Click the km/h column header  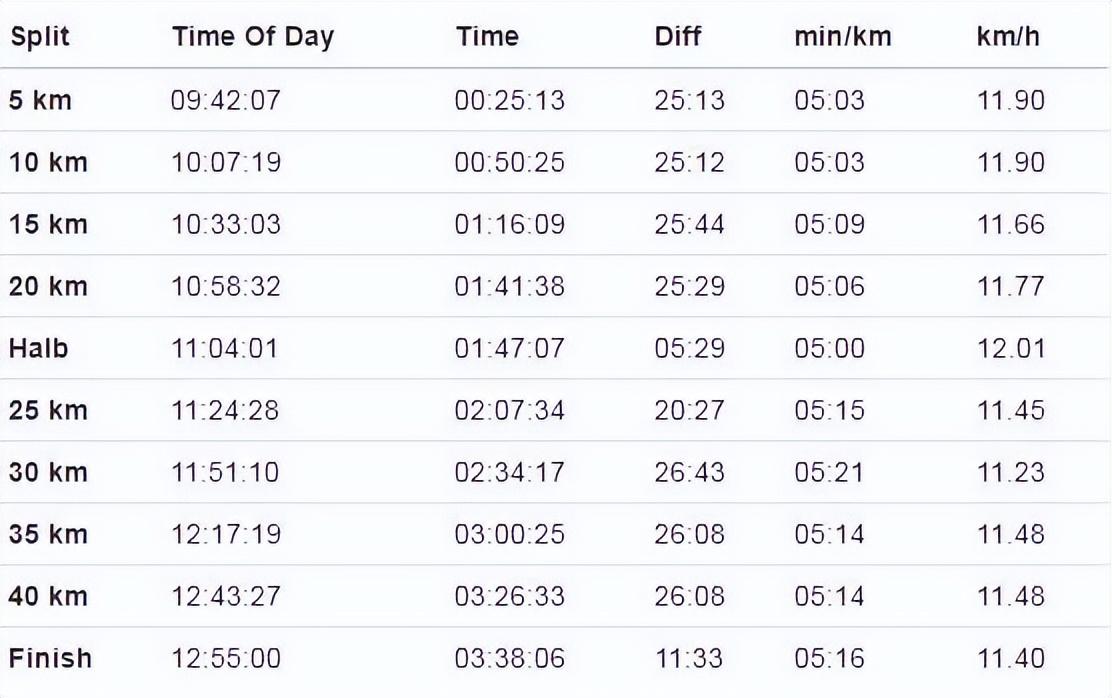click(1008, 37)
